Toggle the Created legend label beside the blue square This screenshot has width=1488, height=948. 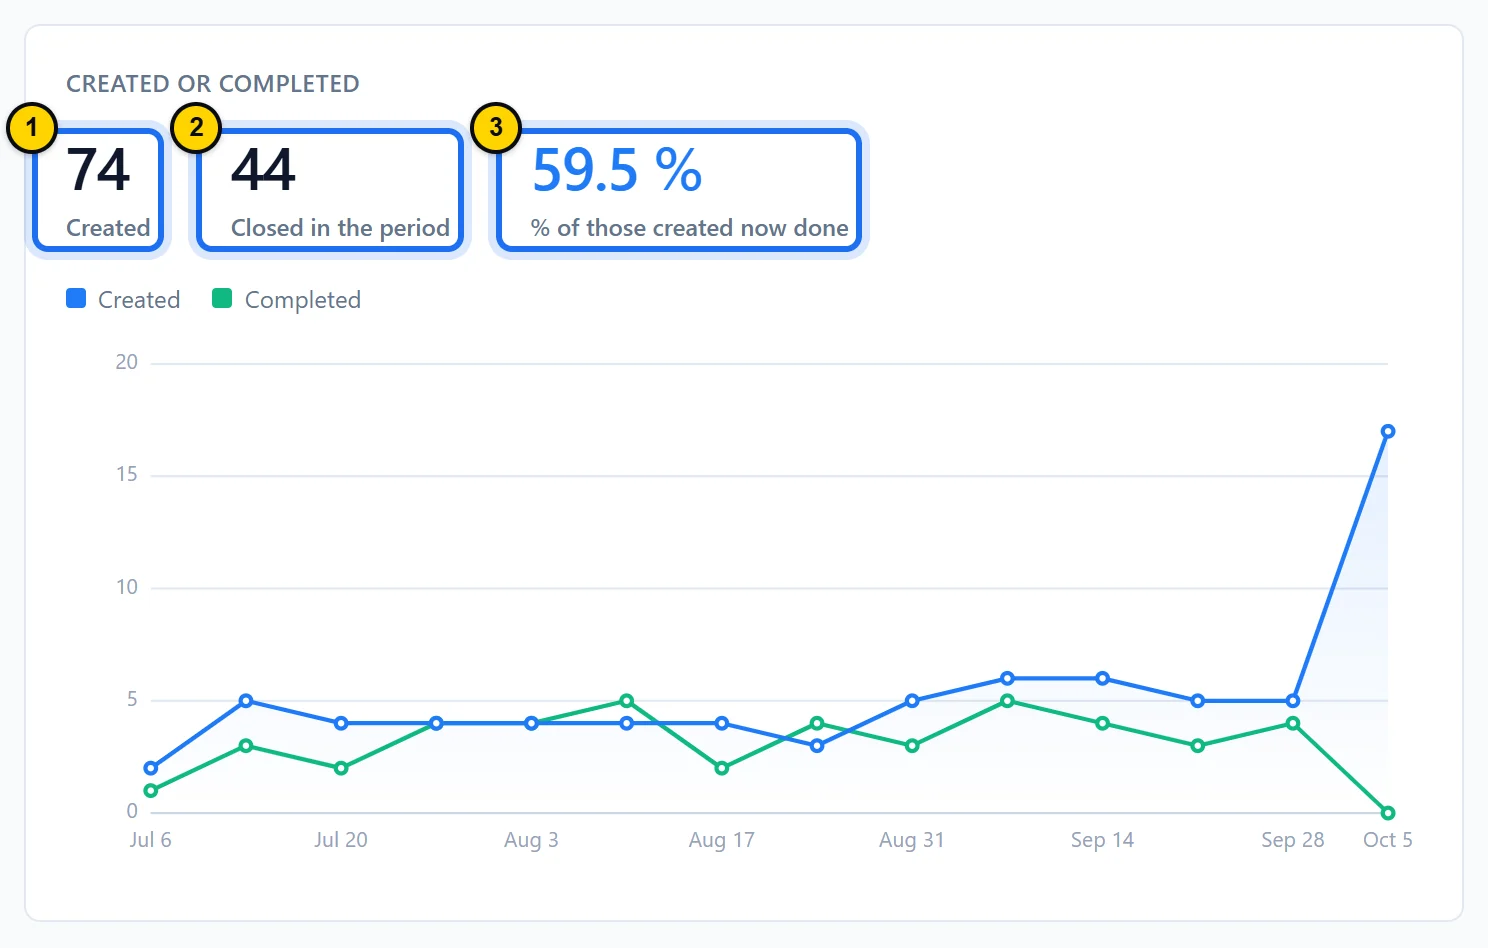(x=139, y=300)
